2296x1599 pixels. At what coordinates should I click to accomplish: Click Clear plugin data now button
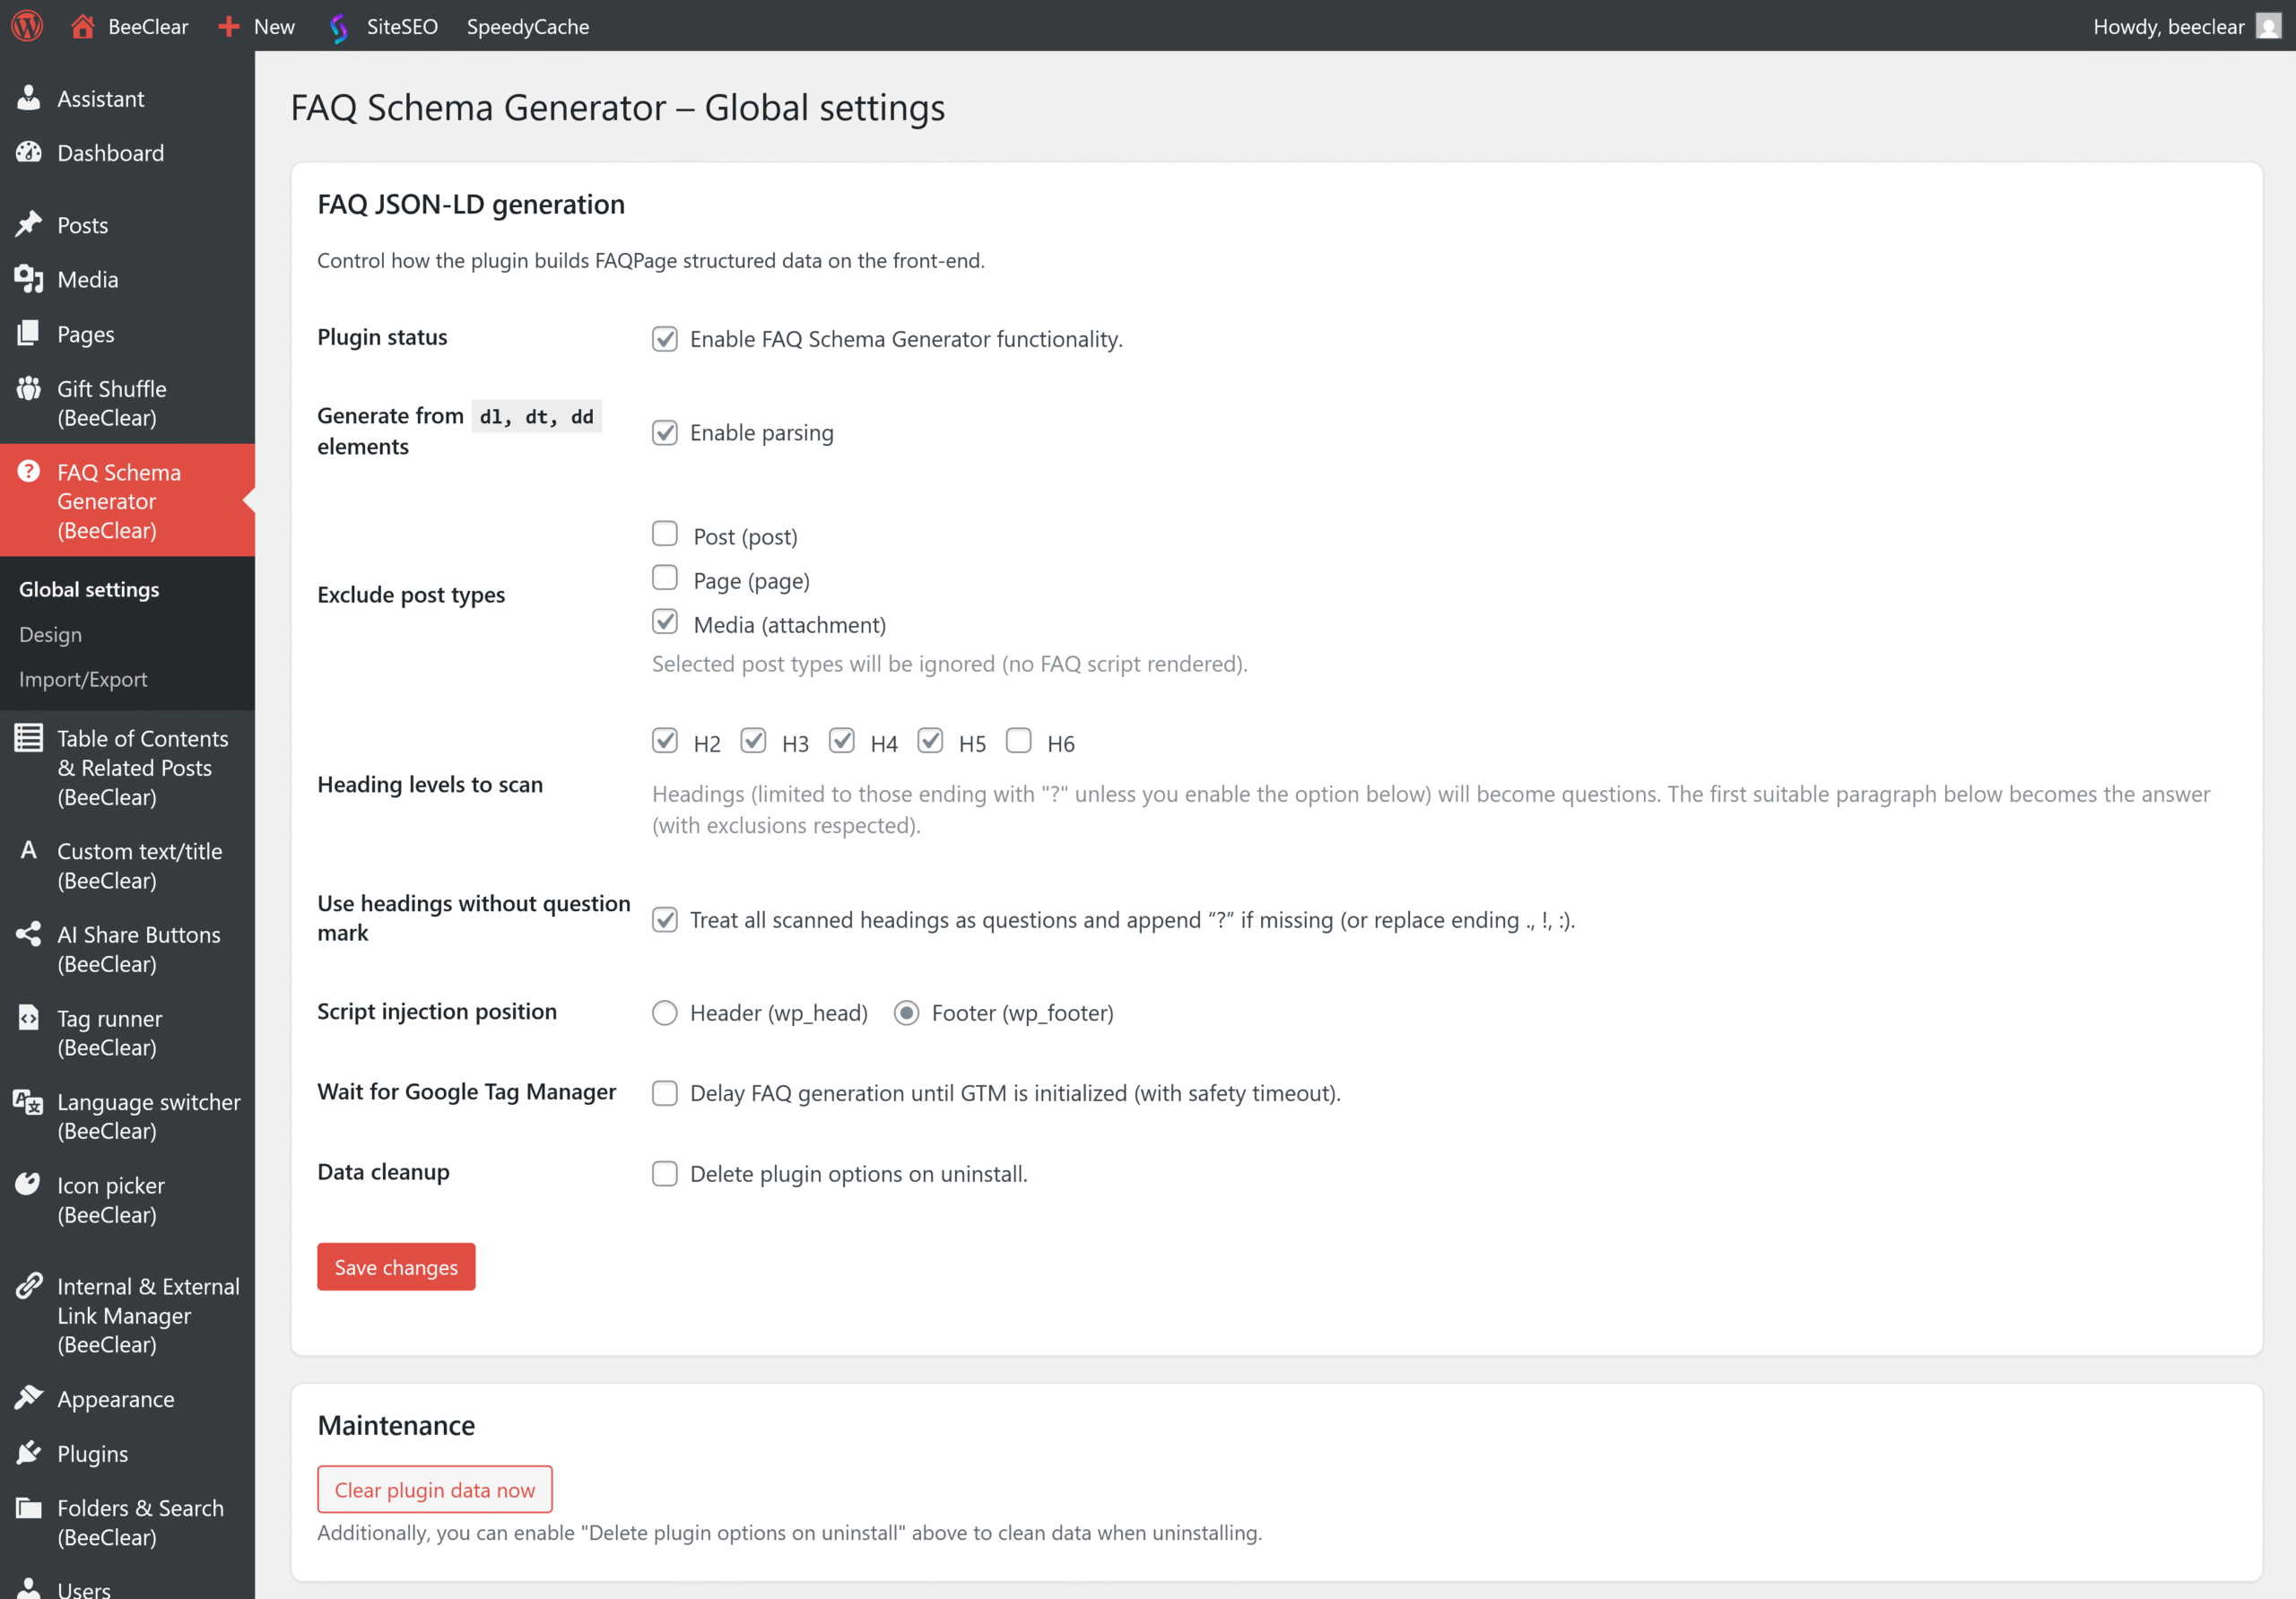pos(434,1490)
